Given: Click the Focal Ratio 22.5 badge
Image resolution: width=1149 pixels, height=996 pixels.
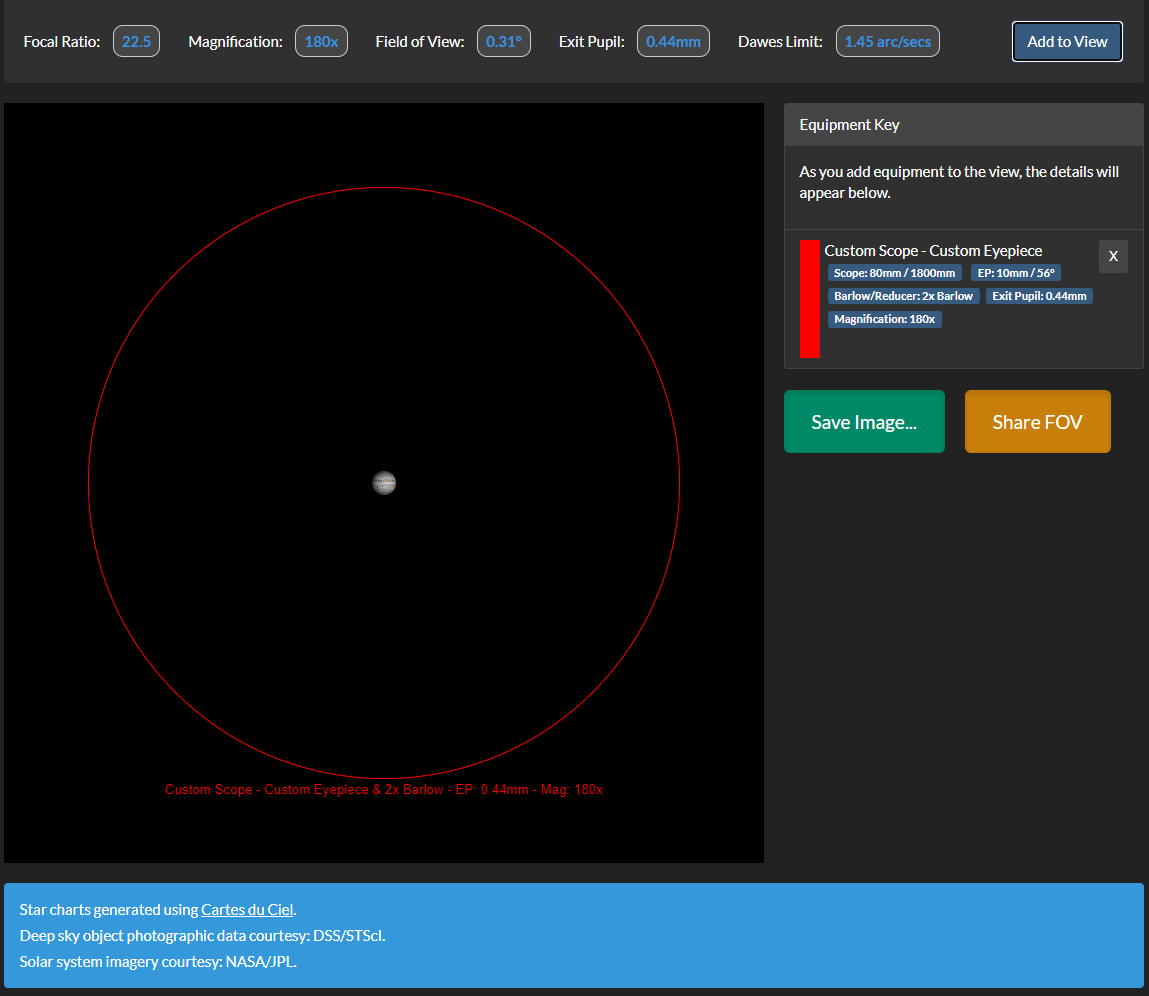Looking at the screenshot, I should pos(136,41).
